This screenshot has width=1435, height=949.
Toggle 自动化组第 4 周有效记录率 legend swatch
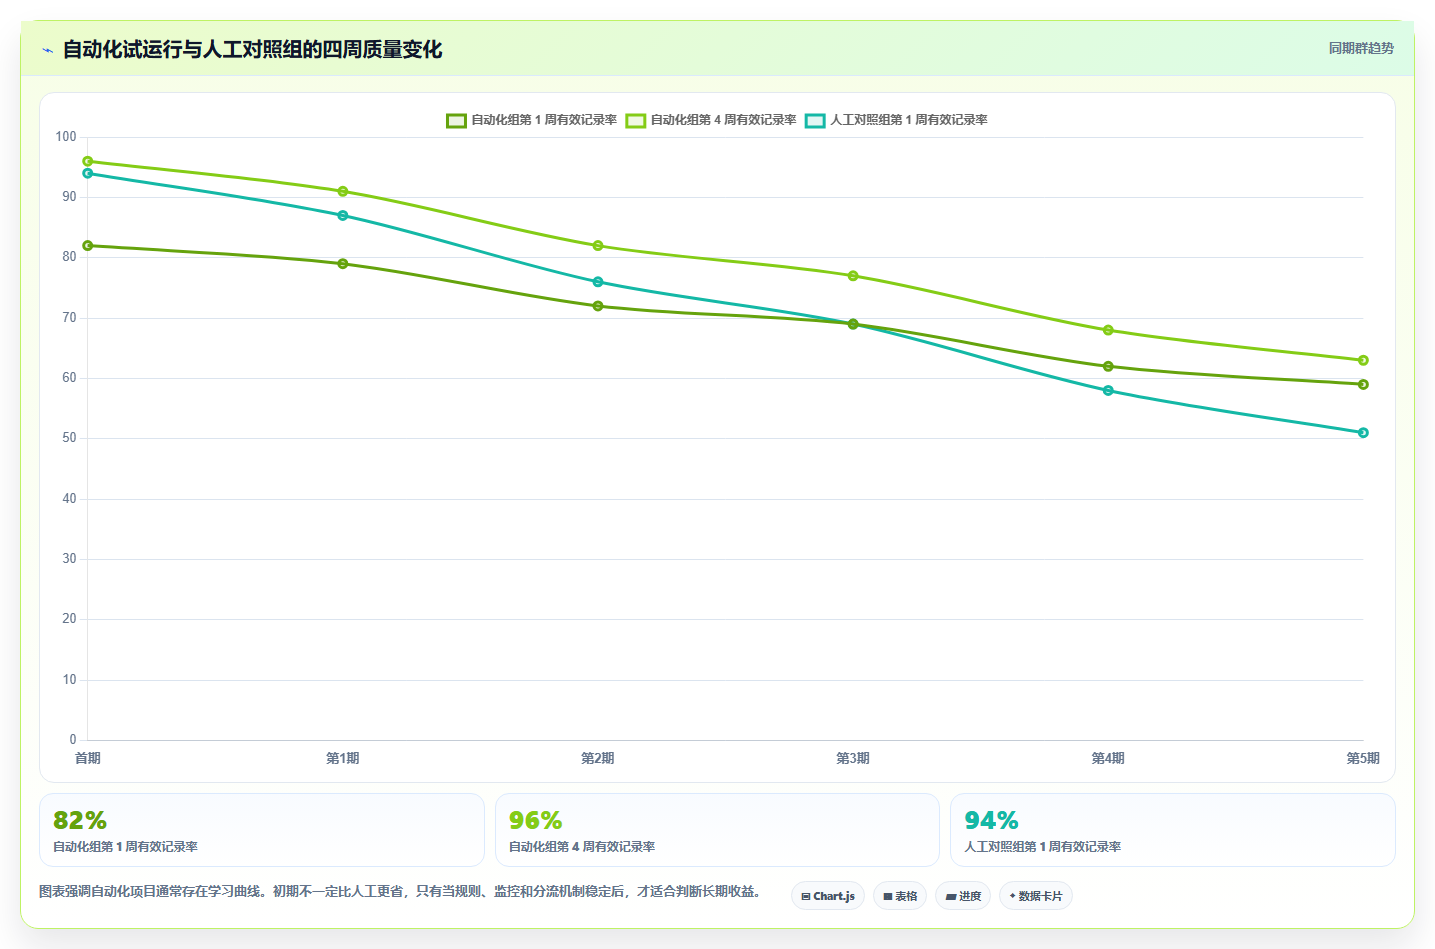(636, 120)
